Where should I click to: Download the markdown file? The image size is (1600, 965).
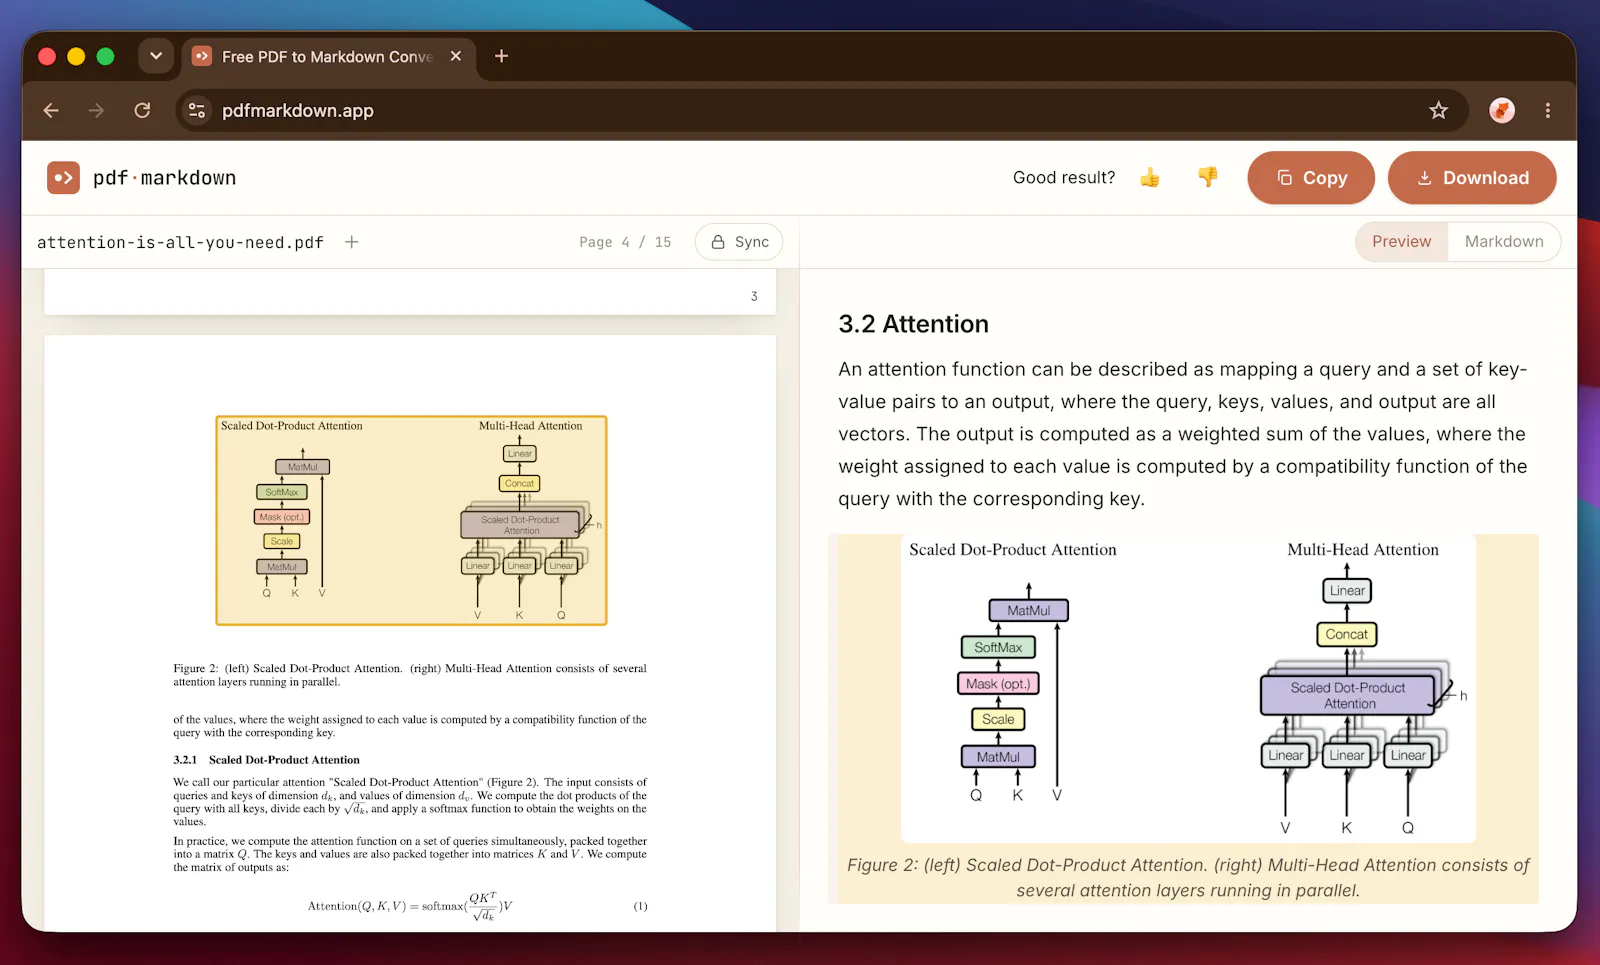click(x=1472, y=178)
